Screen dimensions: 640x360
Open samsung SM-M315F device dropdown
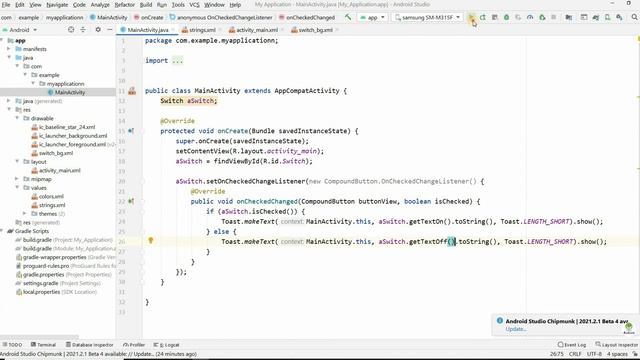click(x=427, y=18)
